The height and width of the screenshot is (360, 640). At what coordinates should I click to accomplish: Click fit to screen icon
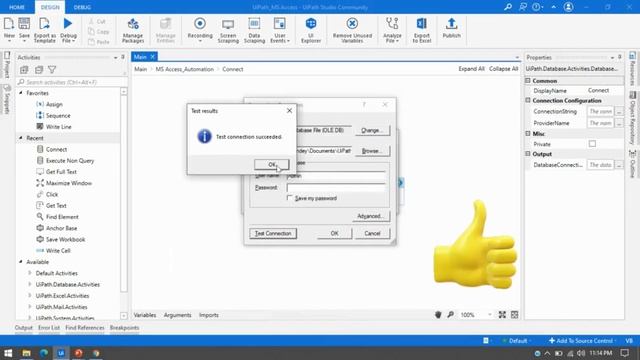[502, 315]
